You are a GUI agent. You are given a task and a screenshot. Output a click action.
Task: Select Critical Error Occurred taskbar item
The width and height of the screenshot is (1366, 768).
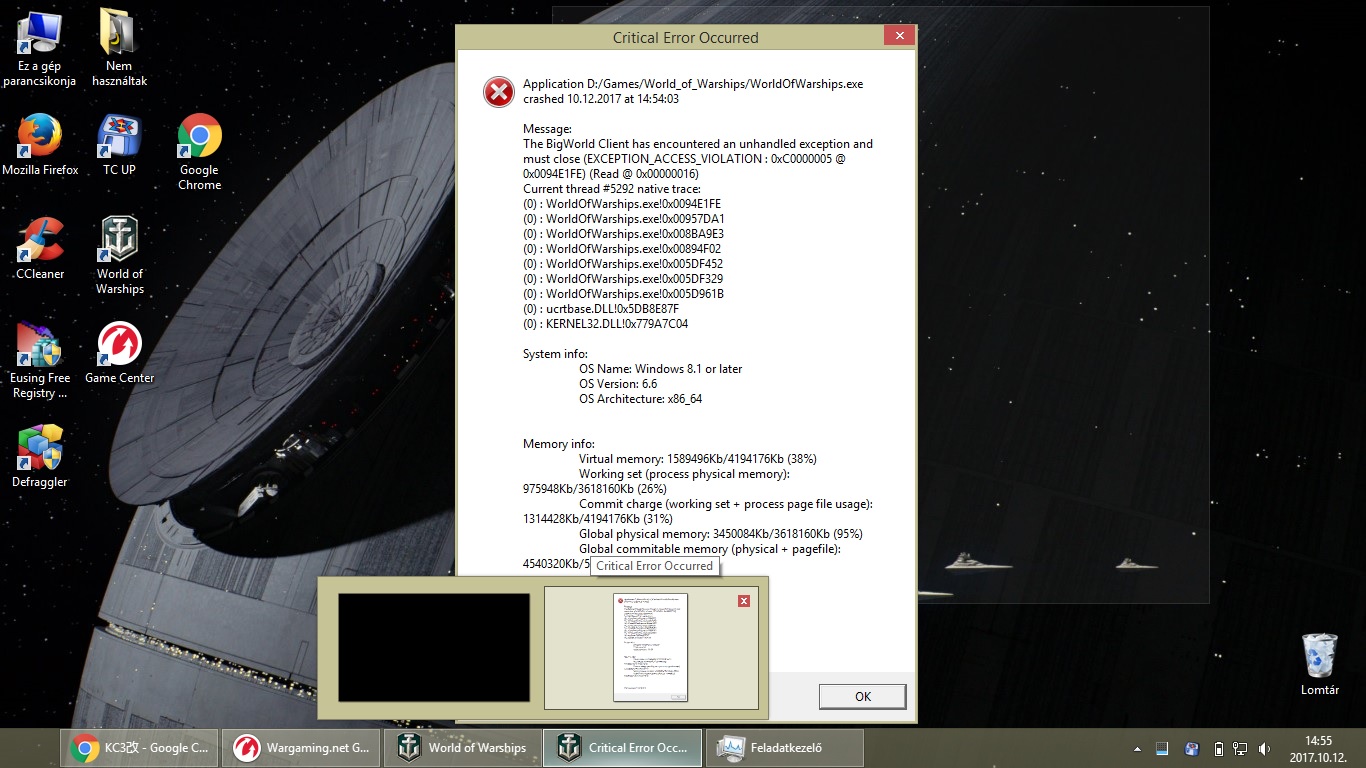click(622, 747)
